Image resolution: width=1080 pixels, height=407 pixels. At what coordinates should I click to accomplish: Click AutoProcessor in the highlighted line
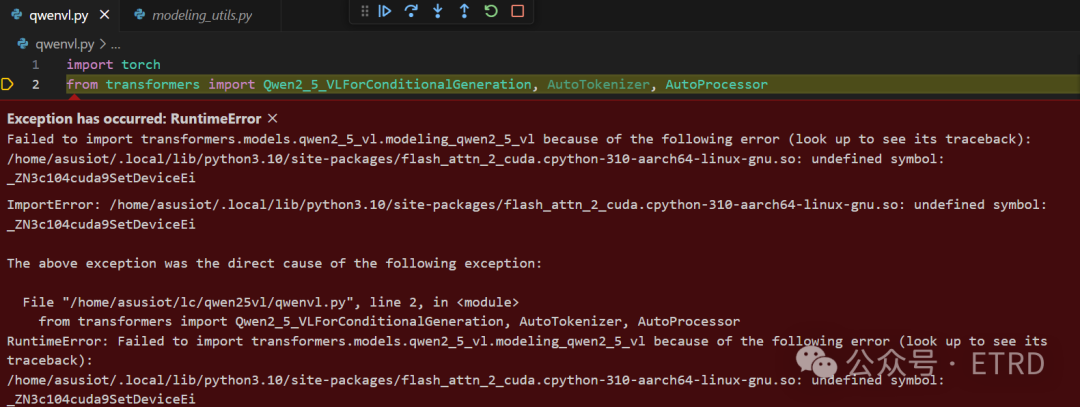pos(716,85)
